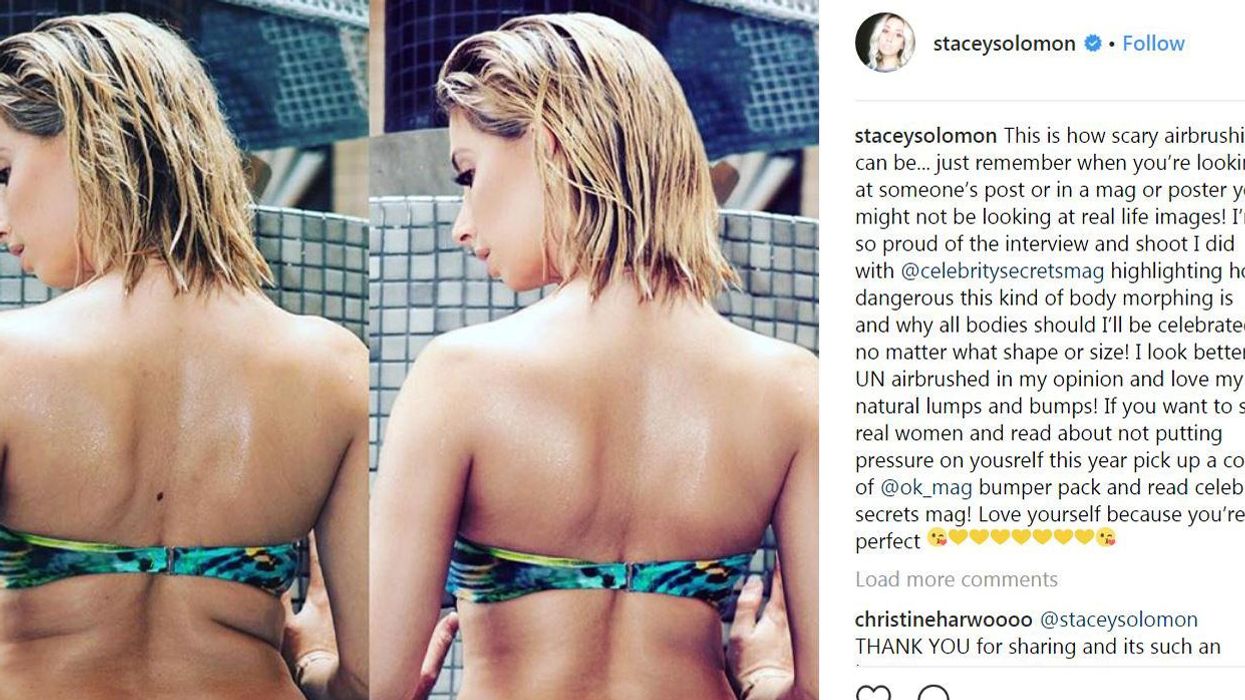The height and width of the screenshot is (700, 1245).
Task: Like the post with heart icon
Action: (873, 693)
